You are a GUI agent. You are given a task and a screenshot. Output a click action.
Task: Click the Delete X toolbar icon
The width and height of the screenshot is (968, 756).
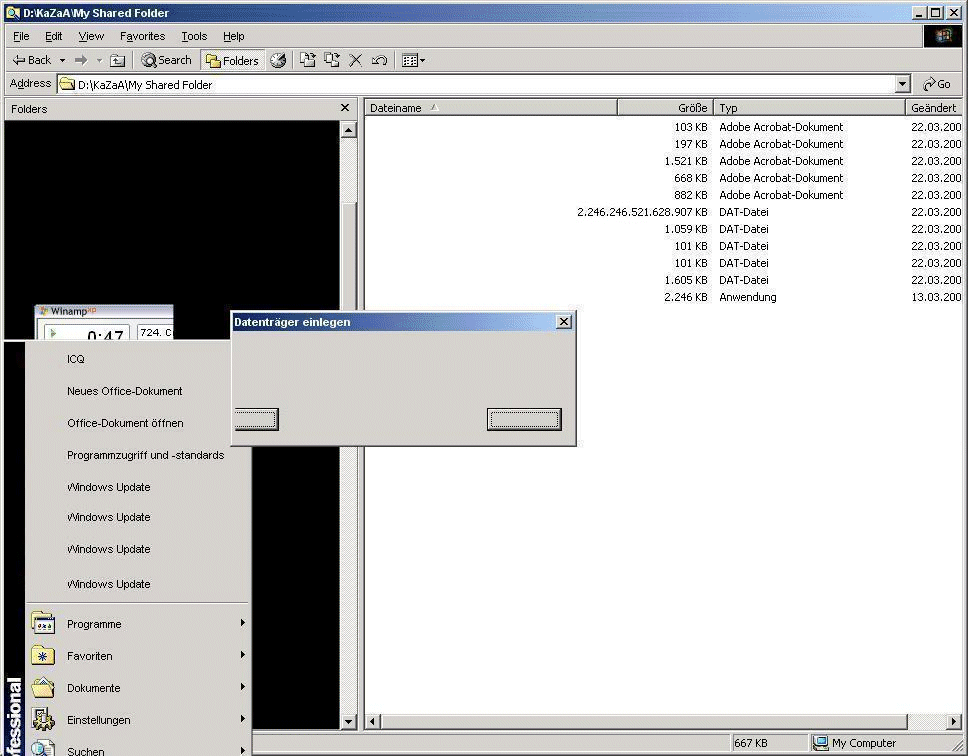tap(355, 60)
